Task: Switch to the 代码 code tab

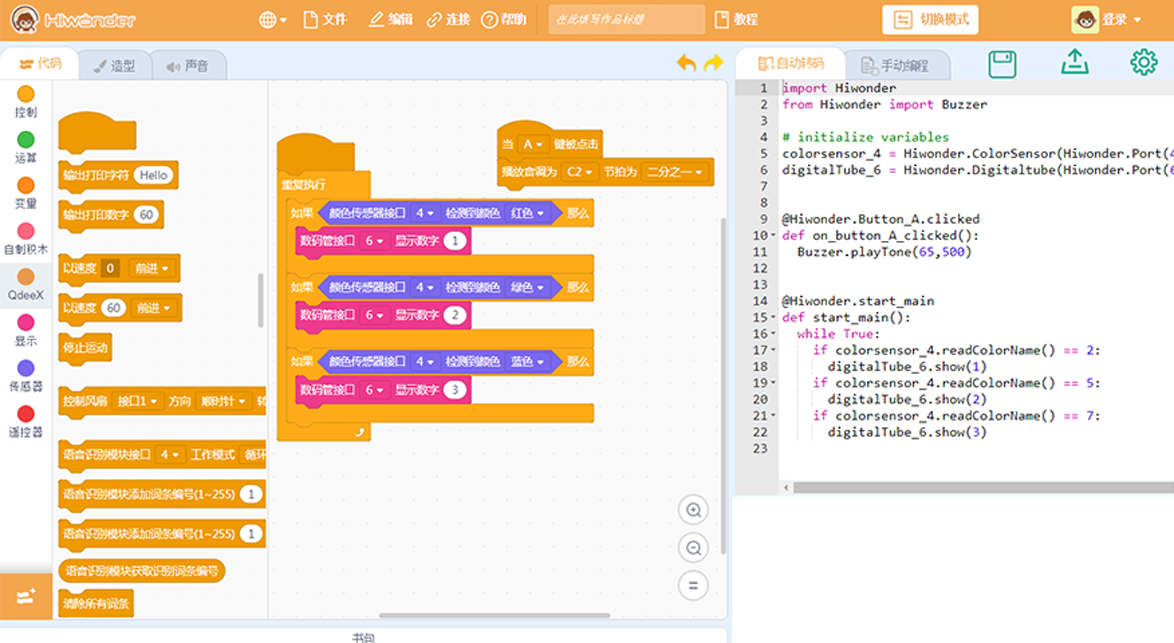Action: [x=40, y=64]
